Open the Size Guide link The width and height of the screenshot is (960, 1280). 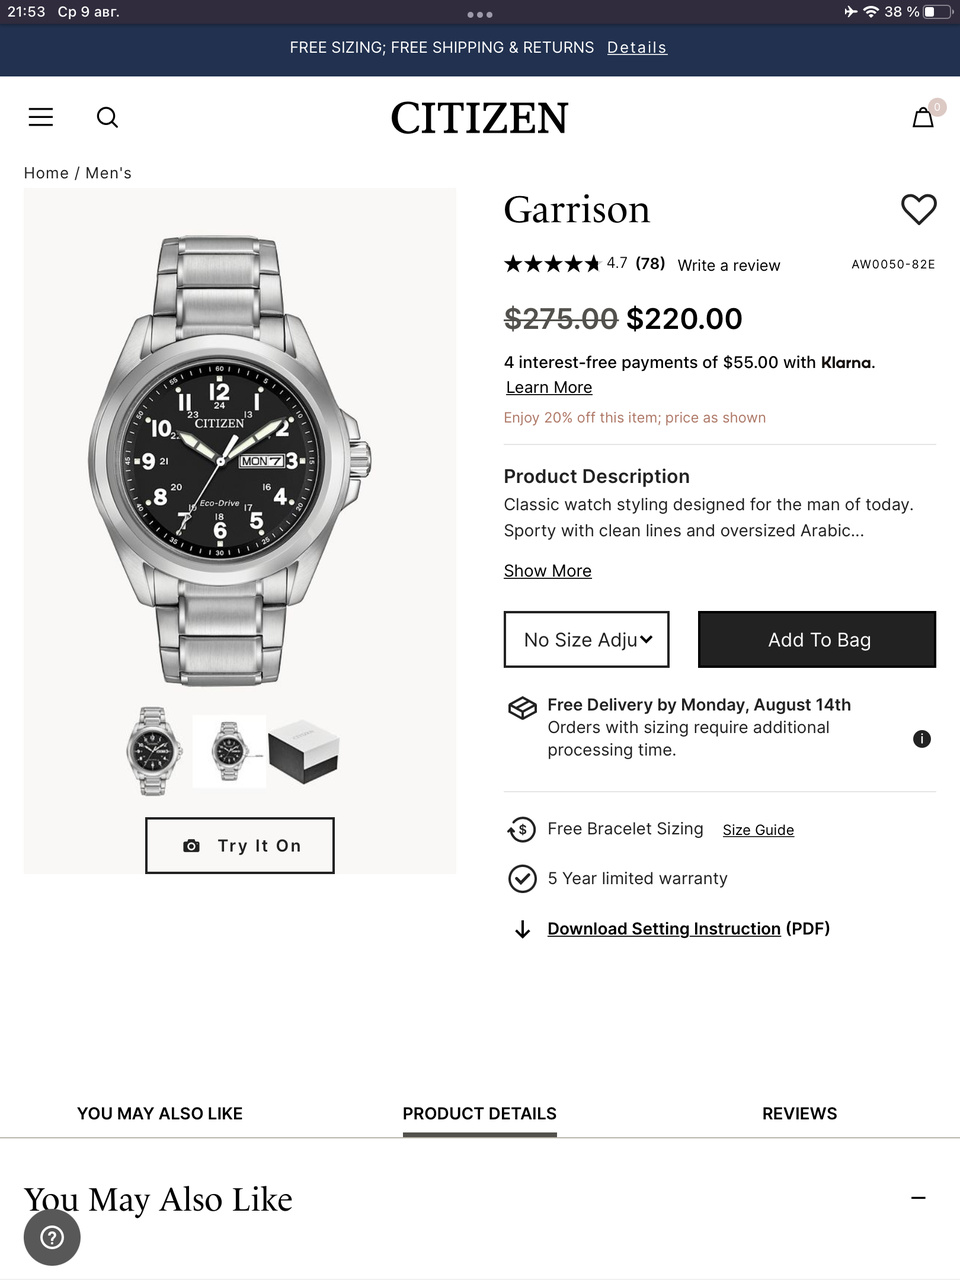[x=758, y=830]
